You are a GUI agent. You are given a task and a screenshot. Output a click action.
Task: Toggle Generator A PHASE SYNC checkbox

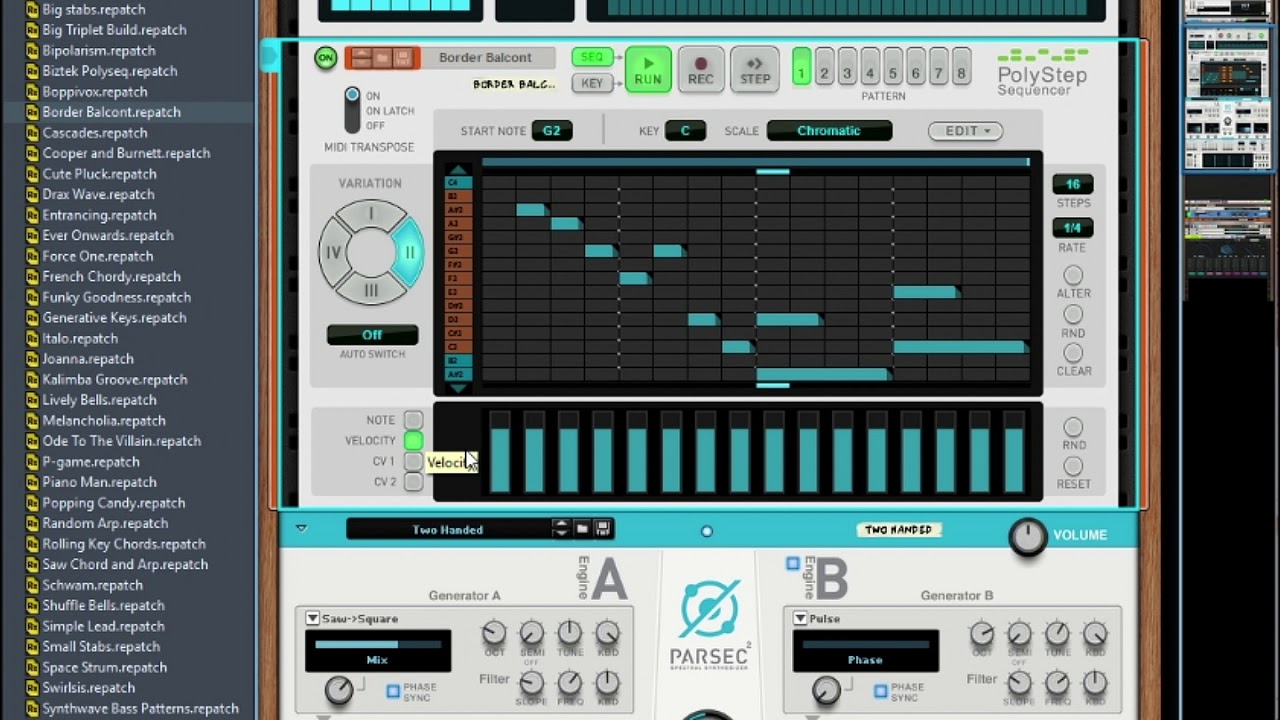tap(393, 691)
